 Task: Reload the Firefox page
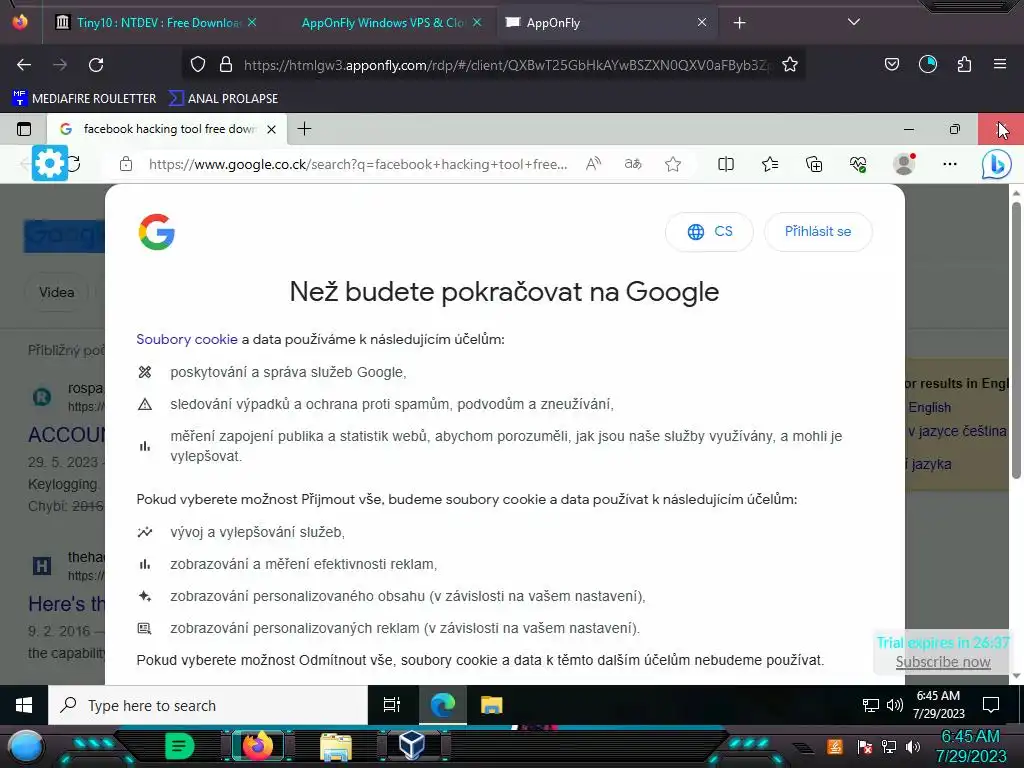click(96, 65)
